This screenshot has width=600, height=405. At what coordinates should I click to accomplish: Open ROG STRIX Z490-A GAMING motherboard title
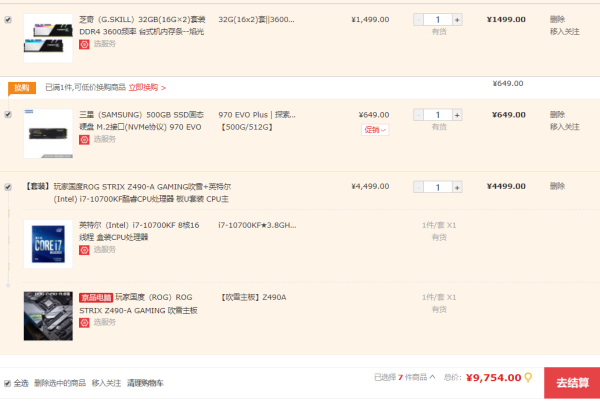pos(139,304)
